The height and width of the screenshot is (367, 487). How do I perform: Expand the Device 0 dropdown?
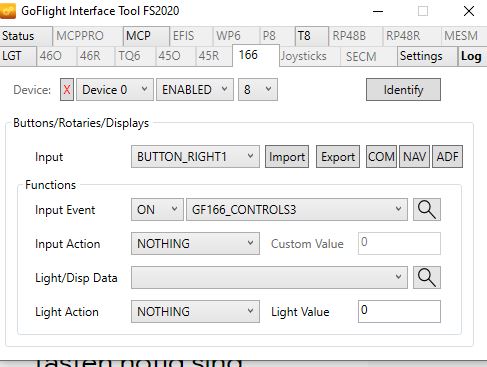(115, 90)
